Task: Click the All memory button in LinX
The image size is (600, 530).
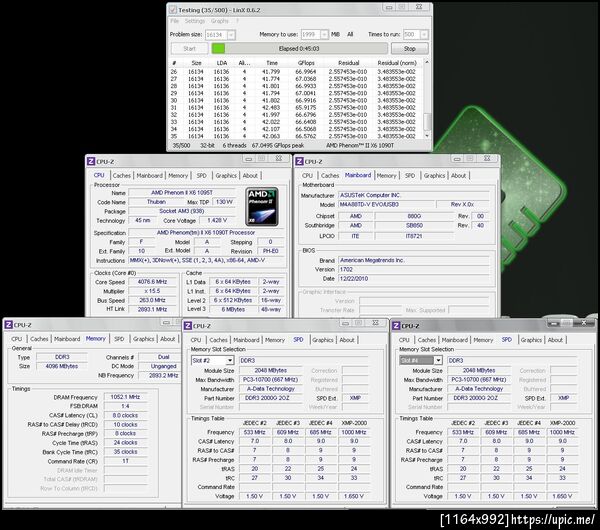Action: (350, 34)
